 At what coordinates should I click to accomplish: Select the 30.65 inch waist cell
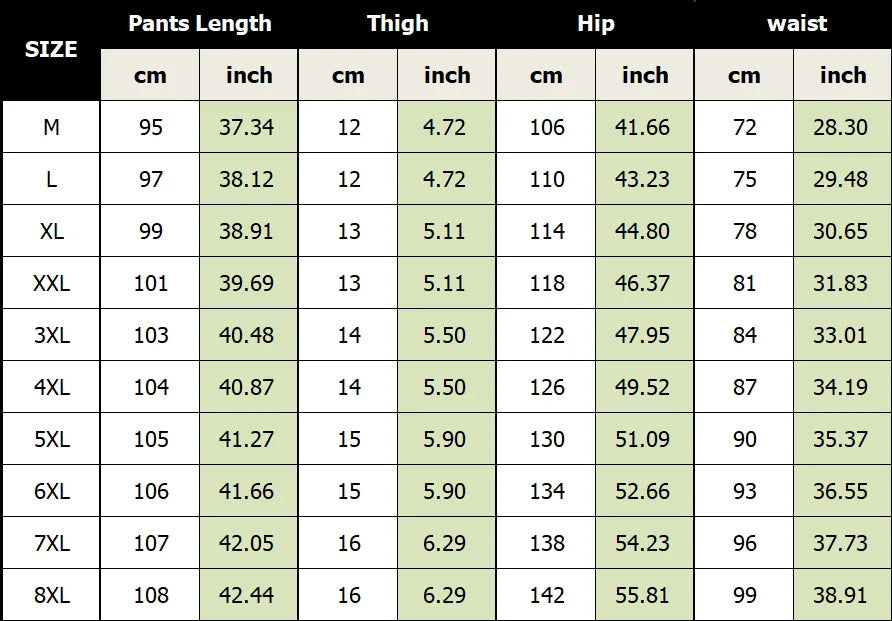841,231
